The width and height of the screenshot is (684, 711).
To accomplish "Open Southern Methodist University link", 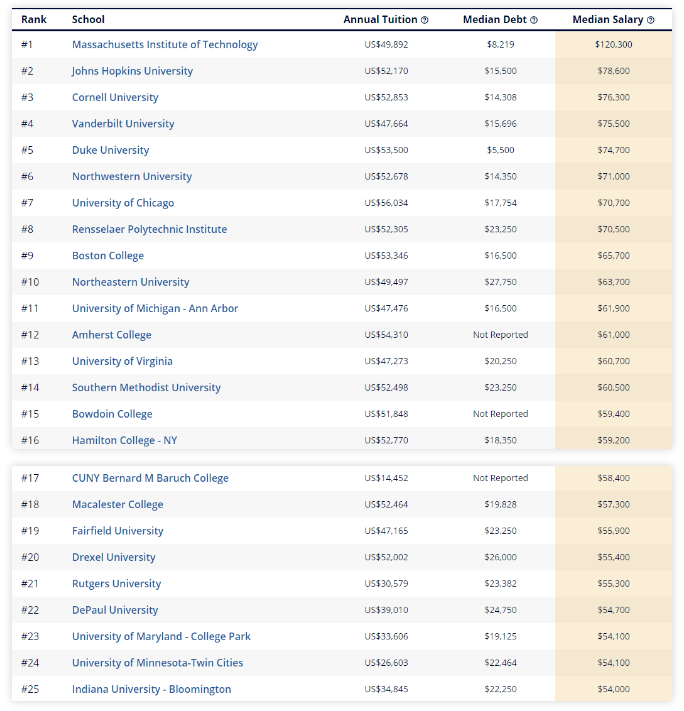I will (x=146, y=387).
